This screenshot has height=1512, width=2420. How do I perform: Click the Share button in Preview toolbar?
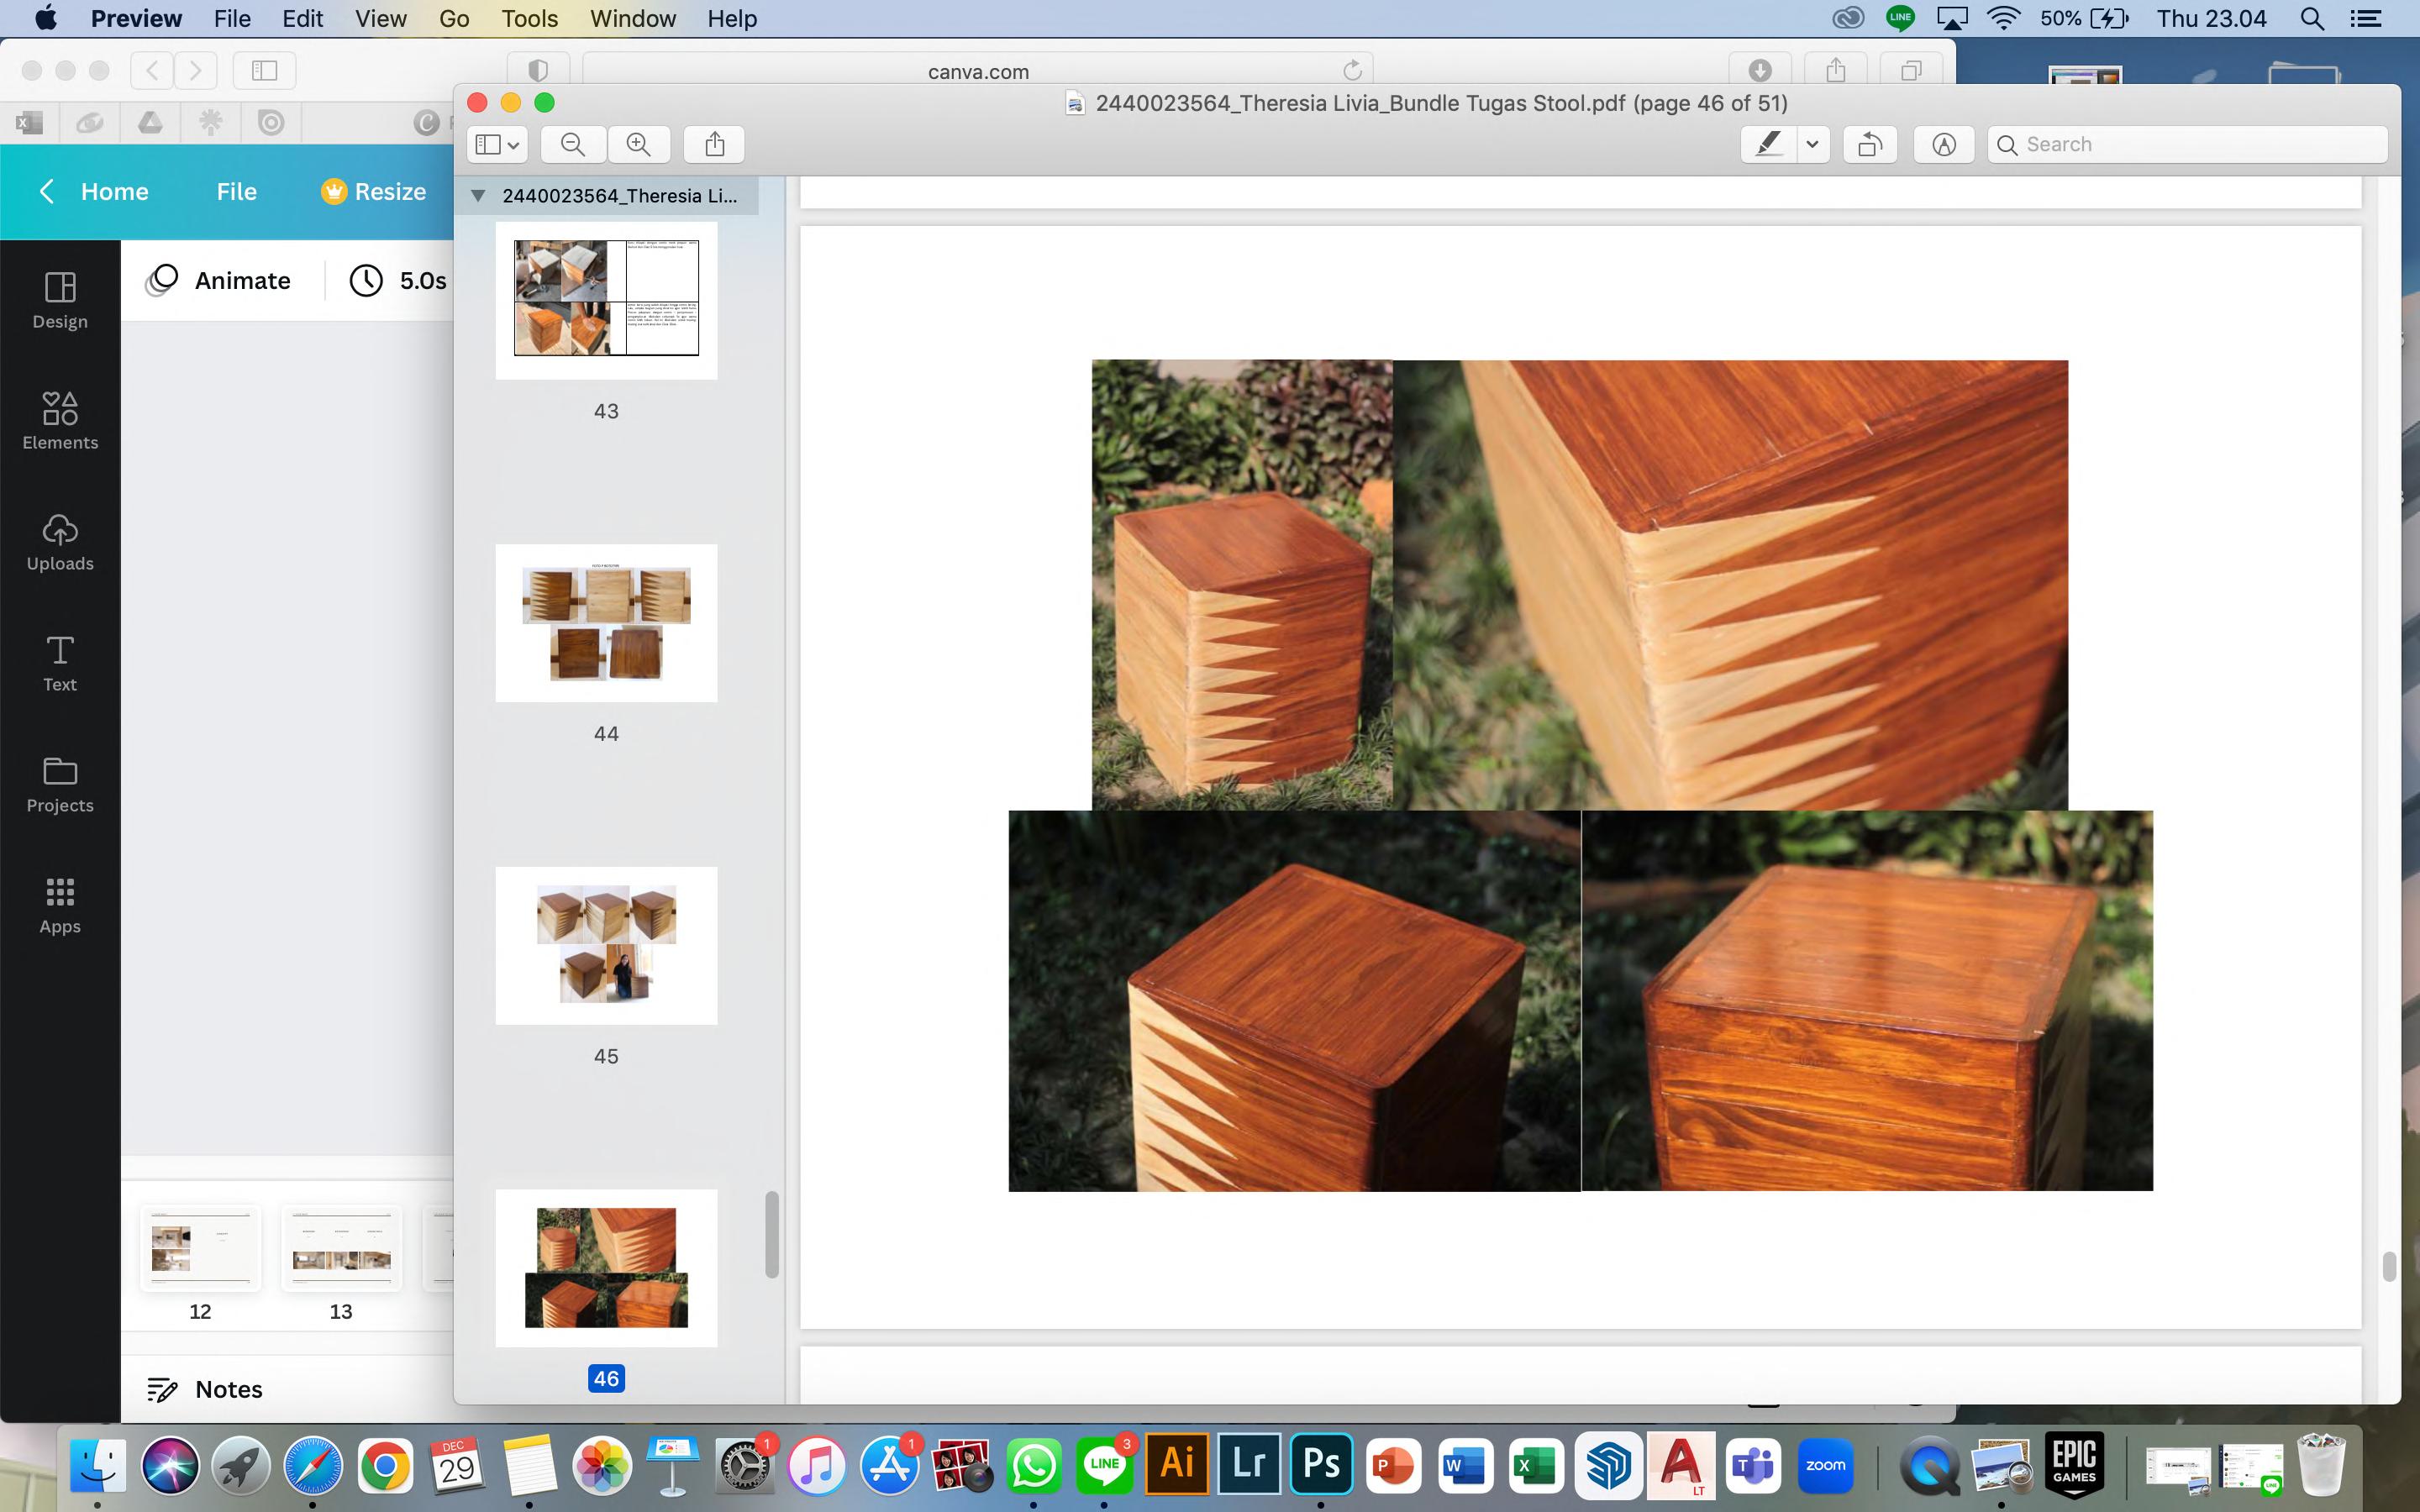(x=714, y=144)
